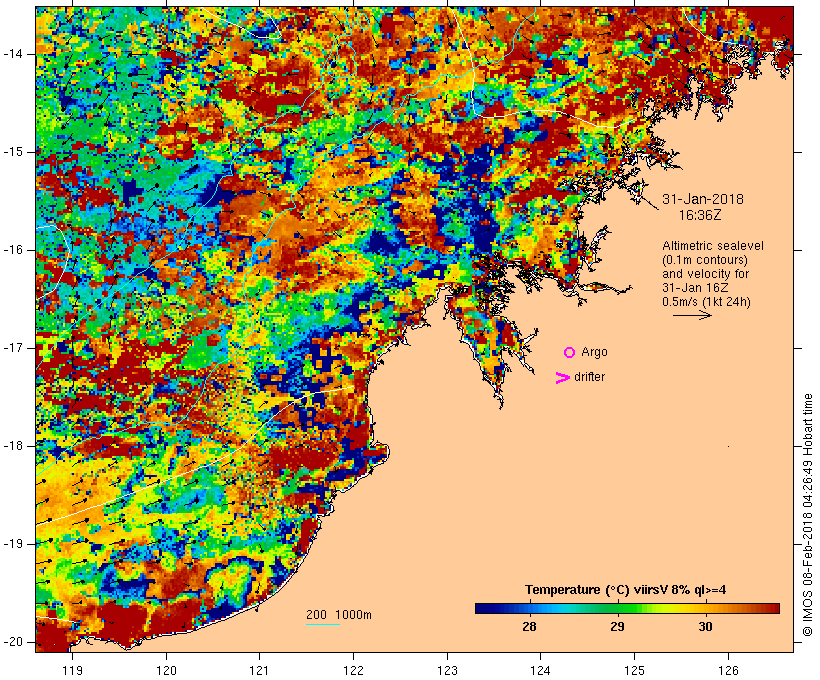
Task: Click the IMOS copyright timestamp text
Action: 808,515
